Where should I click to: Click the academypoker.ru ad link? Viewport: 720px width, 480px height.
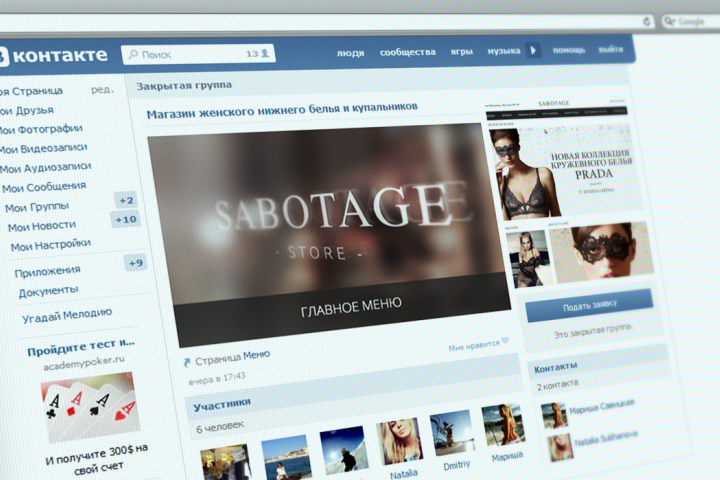click(84, 362)
